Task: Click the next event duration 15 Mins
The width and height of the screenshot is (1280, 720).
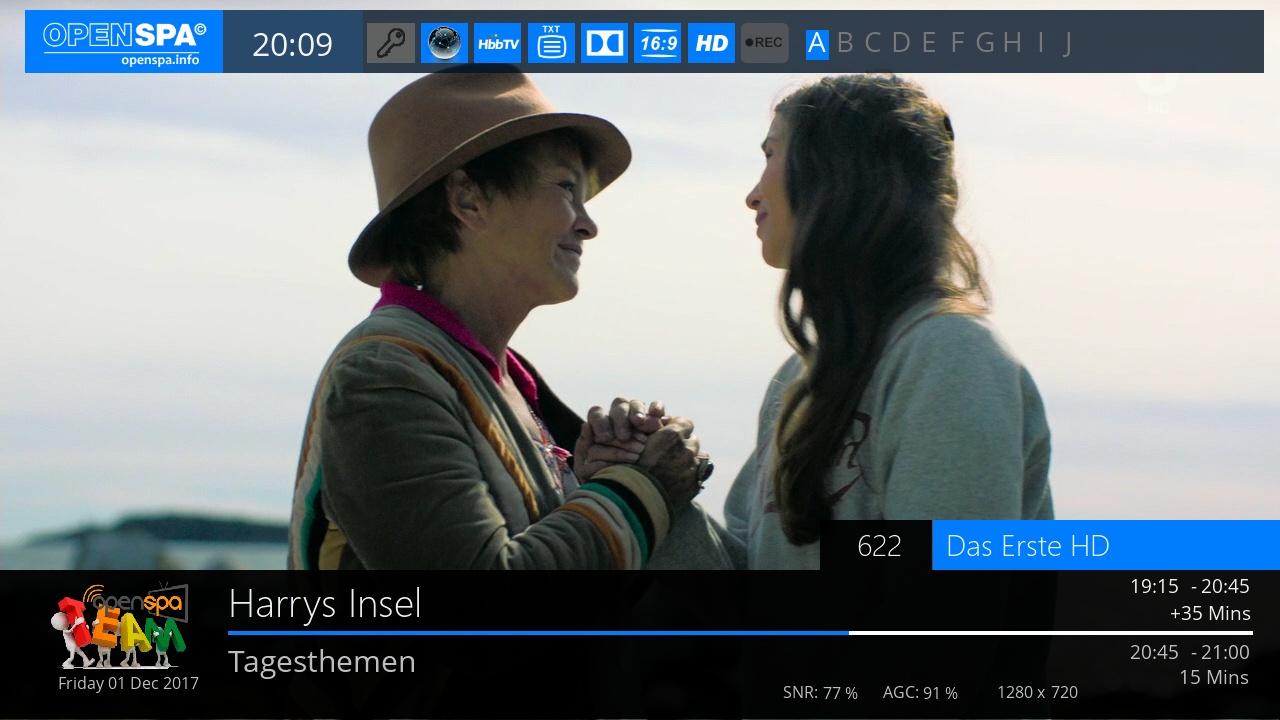Action: (1214, 678)
